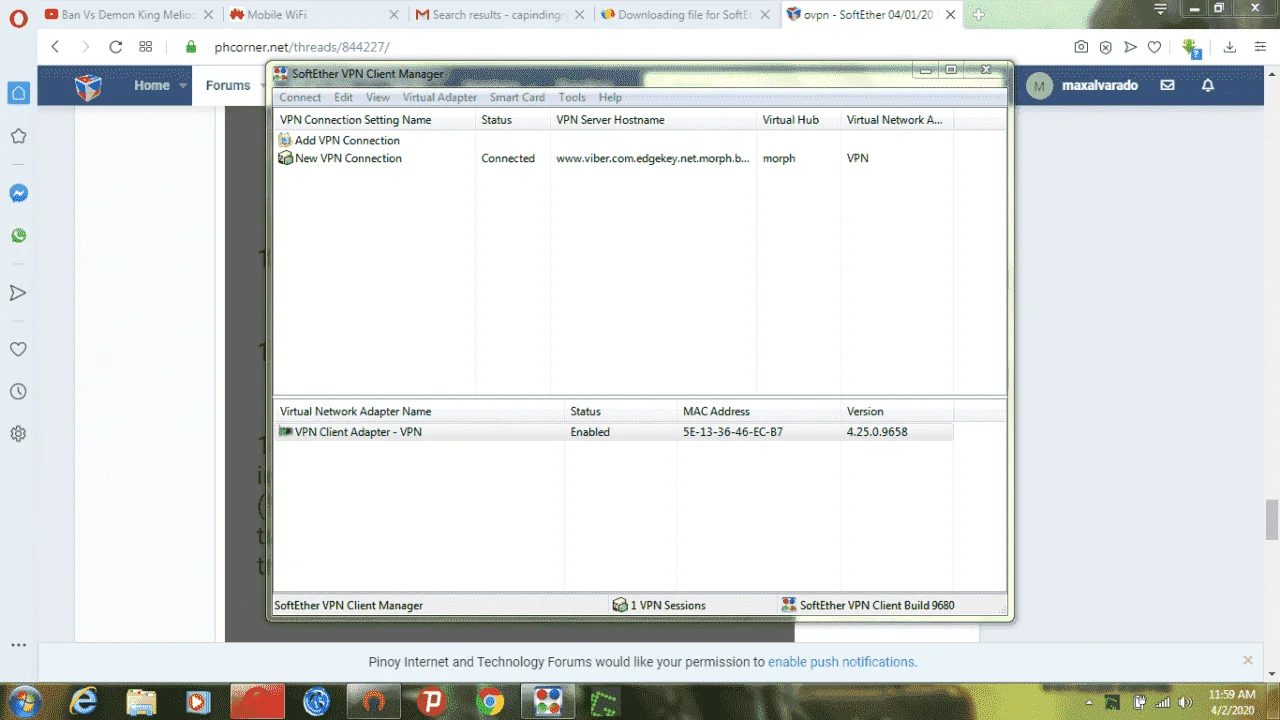Open the Forums navigation link
Screen dimensions: 1280x720
228,86
